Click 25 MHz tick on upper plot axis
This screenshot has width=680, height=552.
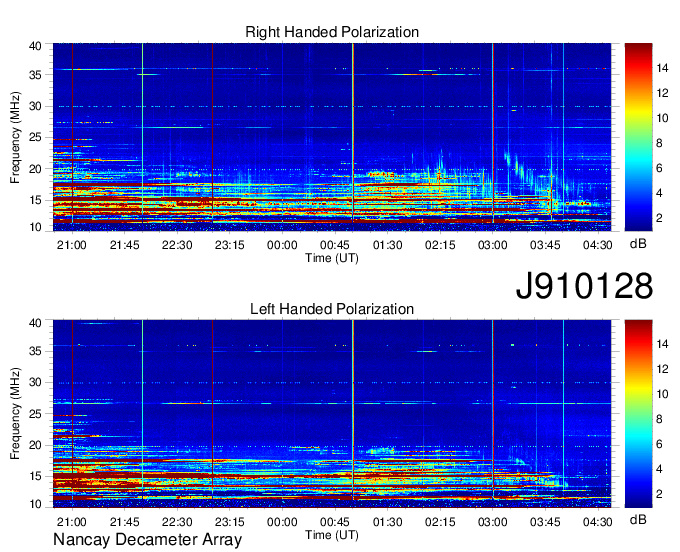[36, 137]
